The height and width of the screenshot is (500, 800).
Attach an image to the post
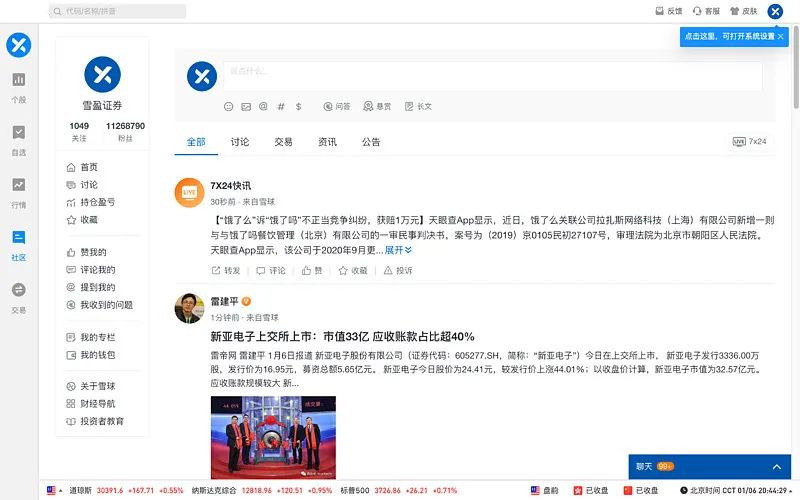(x=246, y=106)
